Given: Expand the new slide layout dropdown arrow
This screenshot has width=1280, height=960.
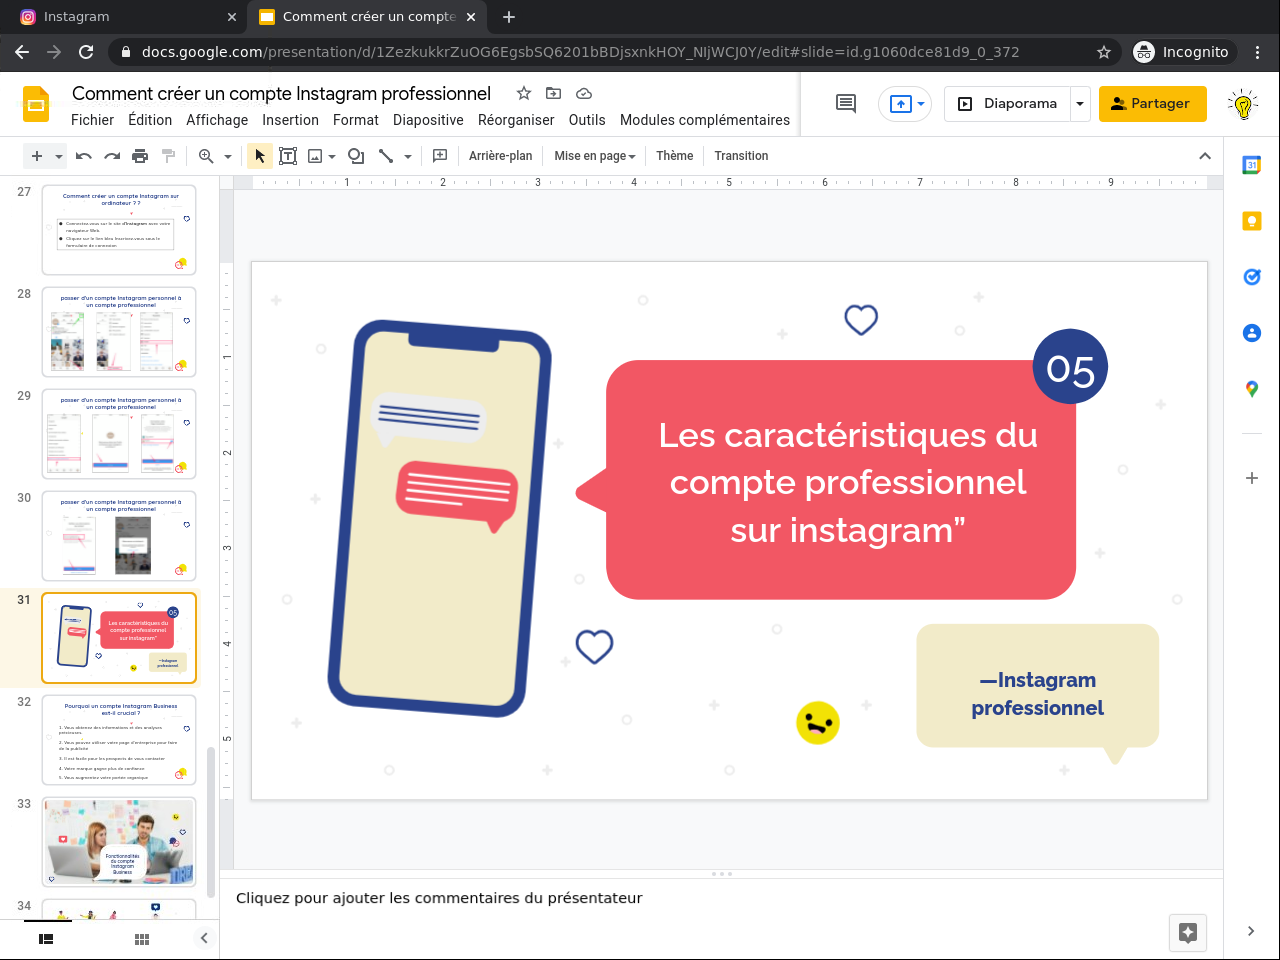Looking at the screenshot, I should click(59, 157).
